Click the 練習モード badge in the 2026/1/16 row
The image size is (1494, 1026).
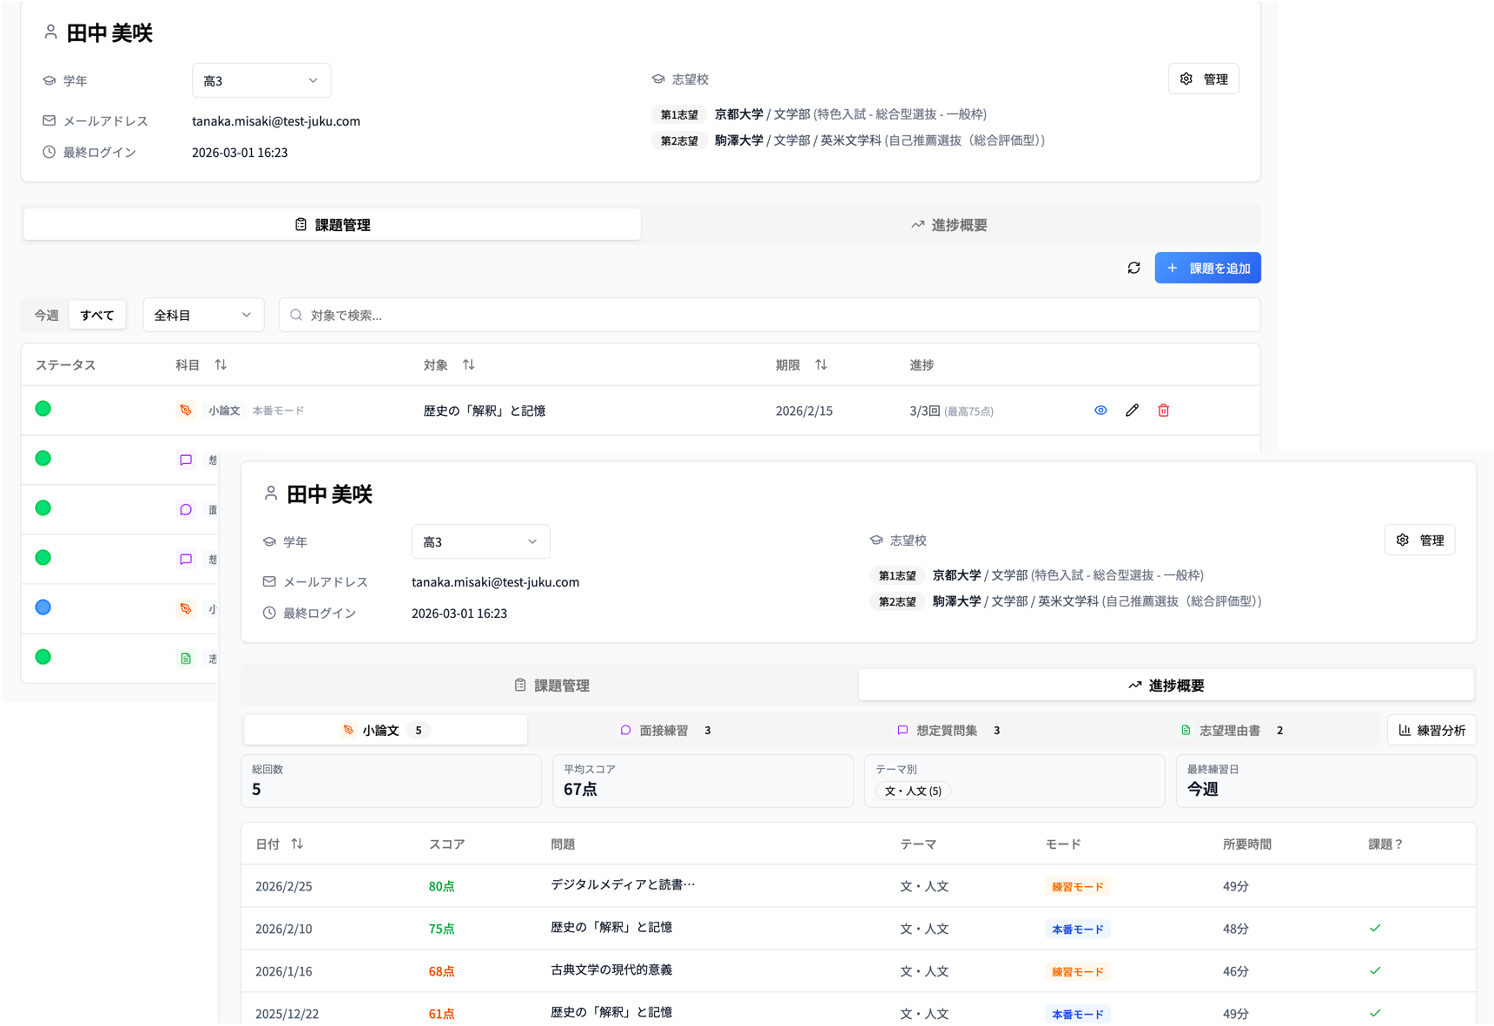1078,972
